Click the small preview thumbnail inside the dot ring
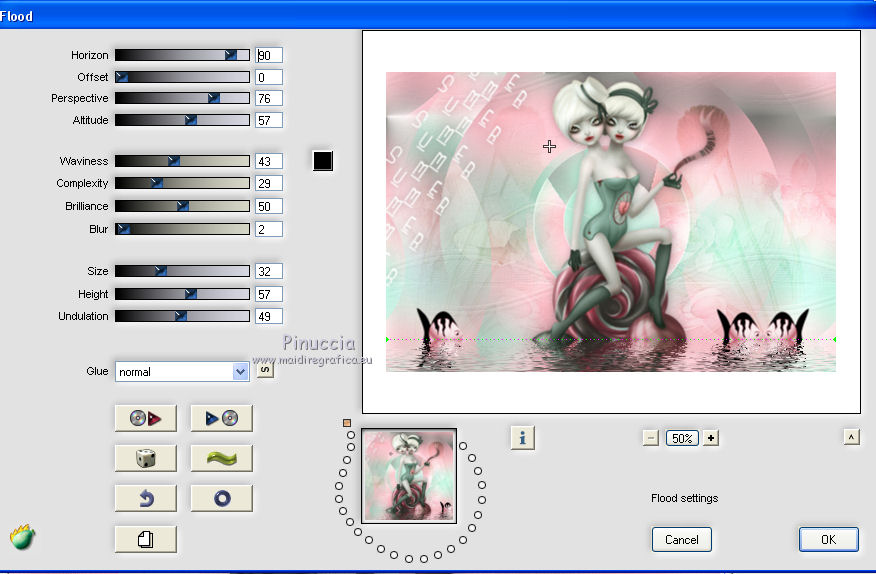Viewport: 876px width, 574px height. point(409,476)
